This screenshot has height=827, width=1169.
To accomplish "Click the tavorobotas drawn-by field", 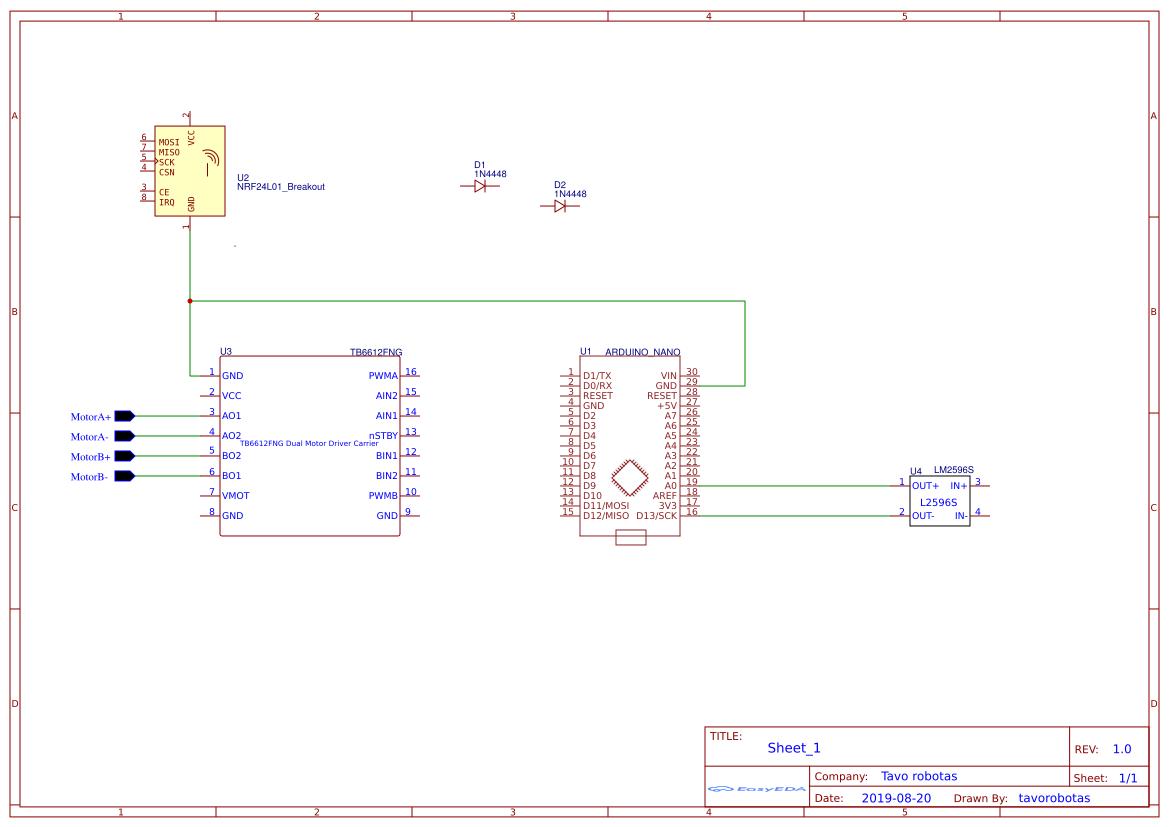I will (x=1054, y=798).
